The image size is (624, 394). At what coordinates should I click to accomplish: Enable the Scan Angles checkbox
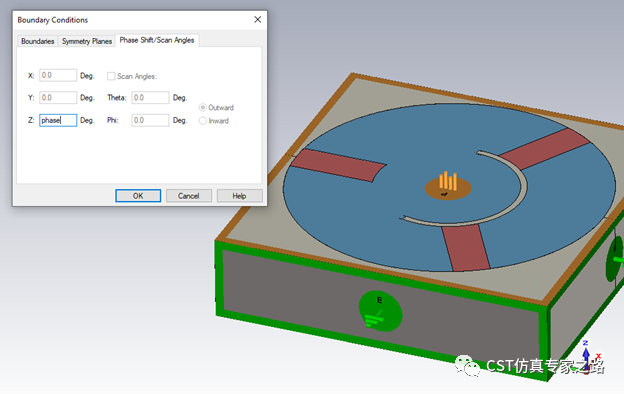tap(111, 76)
